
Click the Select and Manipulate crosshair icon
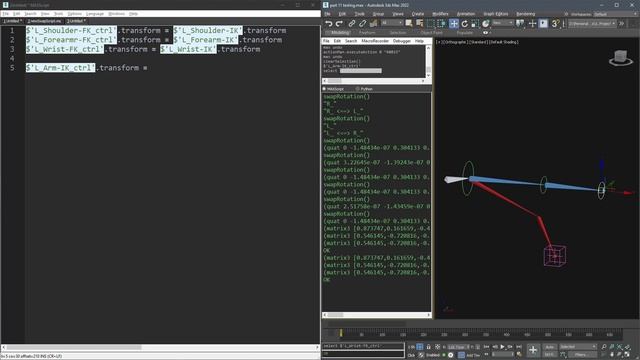[532, 24]
